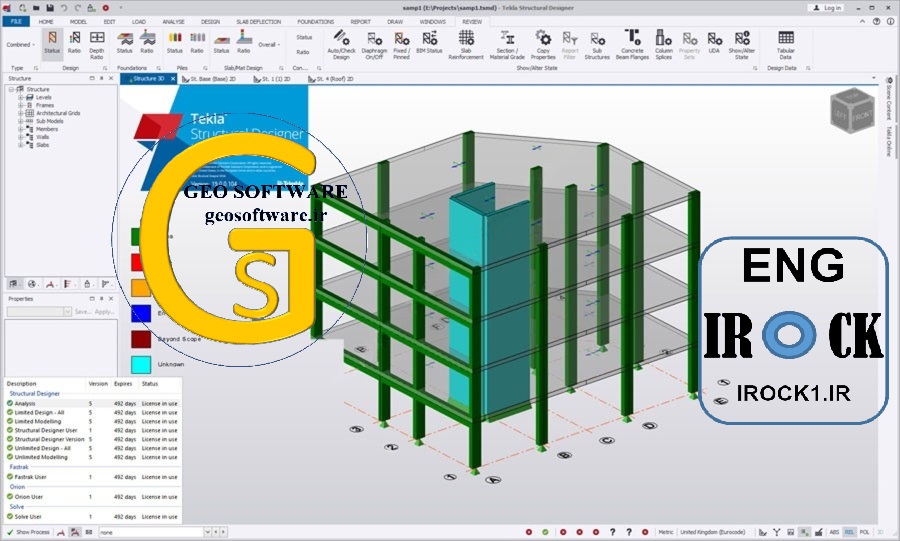Open UDA review tool

pos(714,44)
